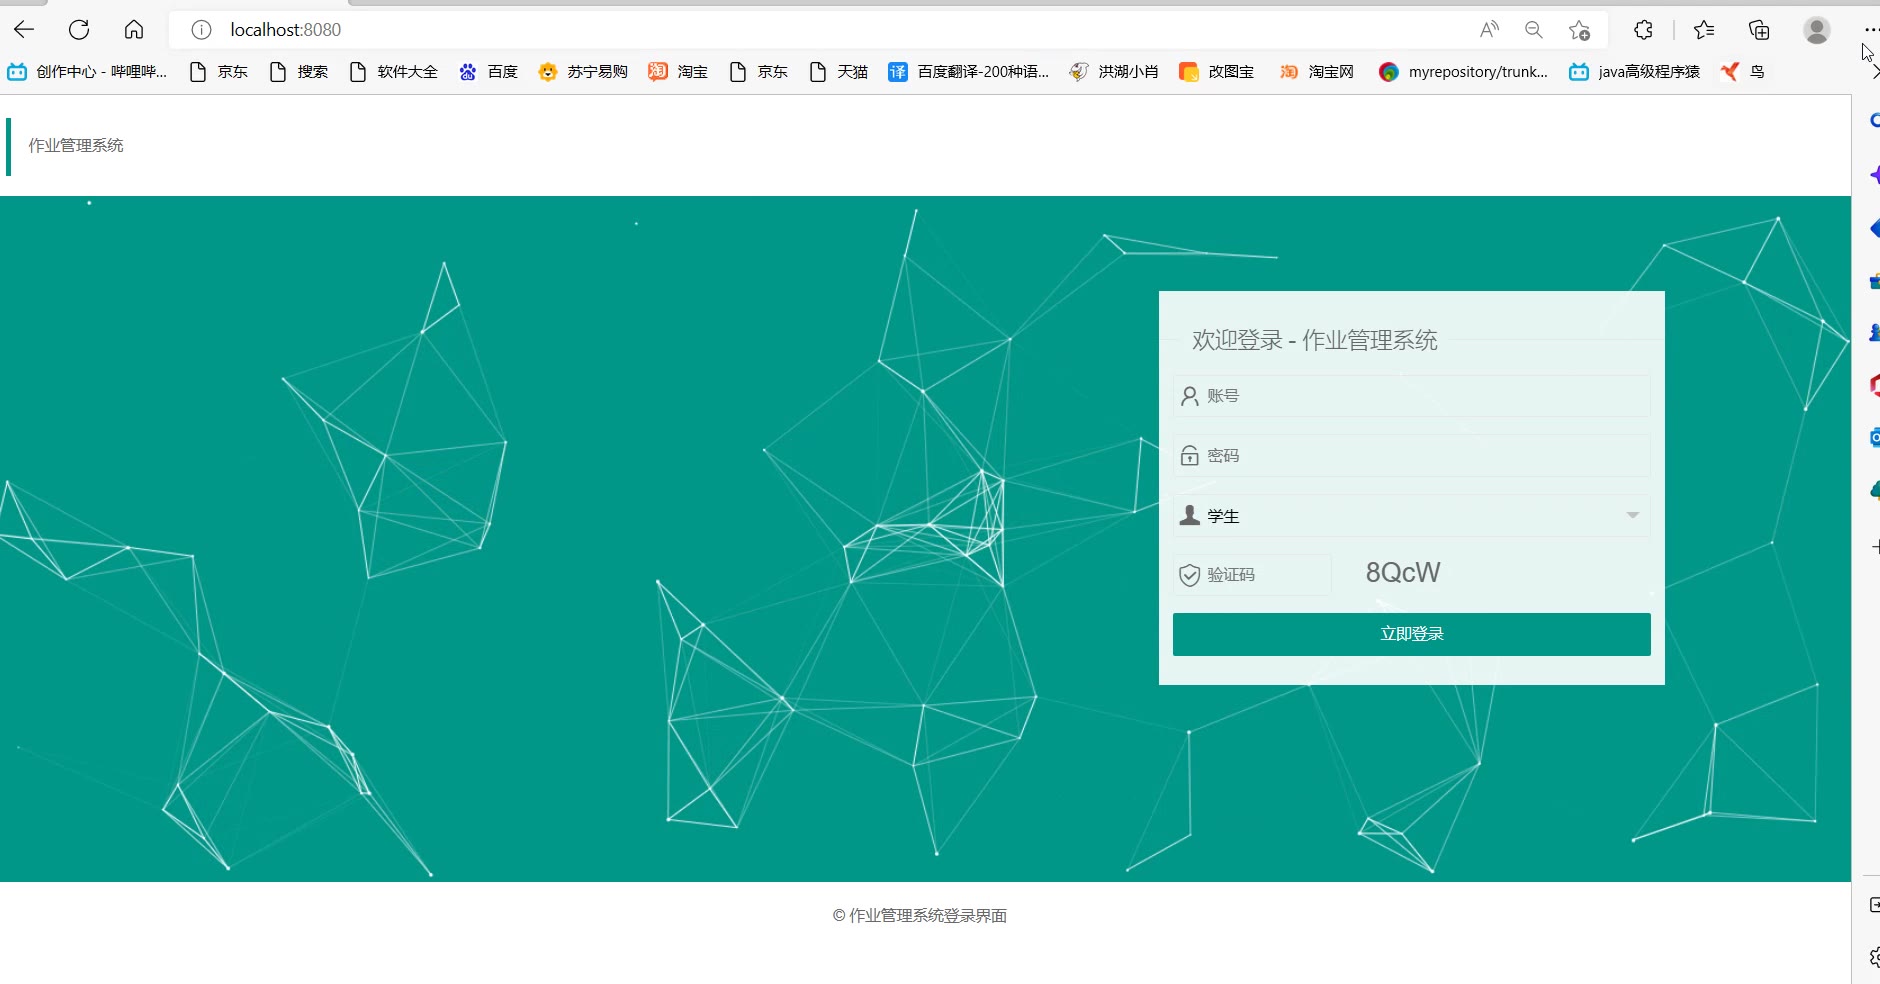The image size is (1880, 984).
Task: Click the 验证码 captcha input field
Action: pos(1252,575)
